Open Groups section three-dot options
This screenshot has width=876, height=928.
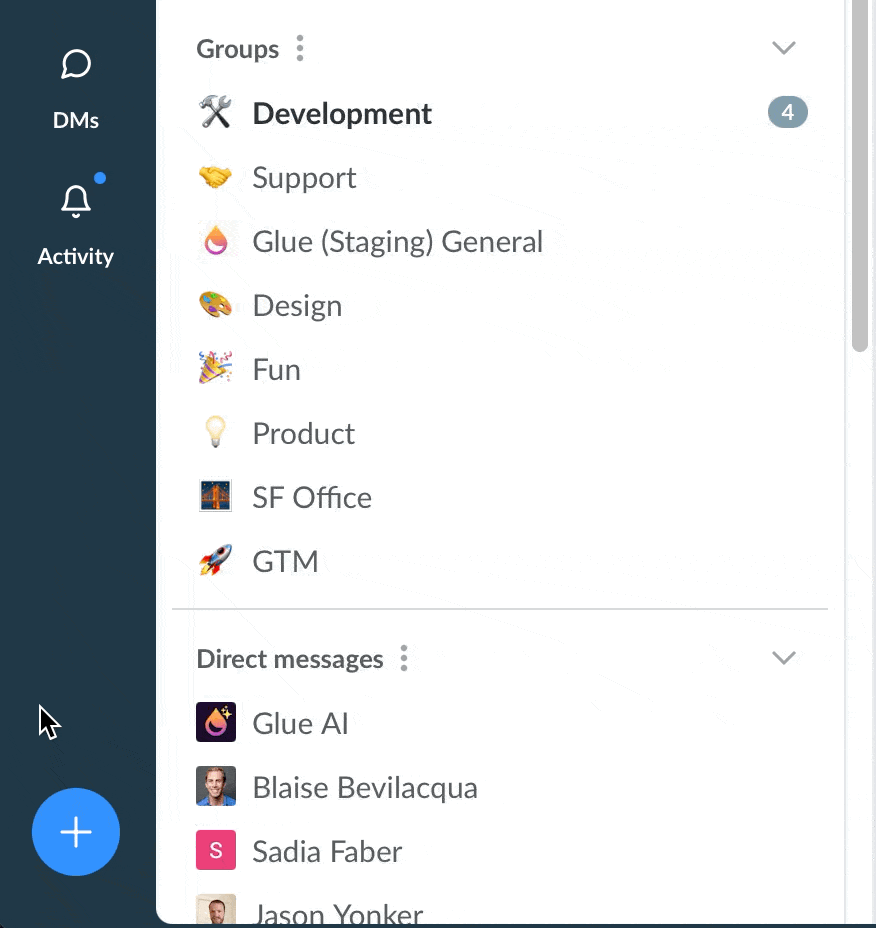tap(300, 48)
